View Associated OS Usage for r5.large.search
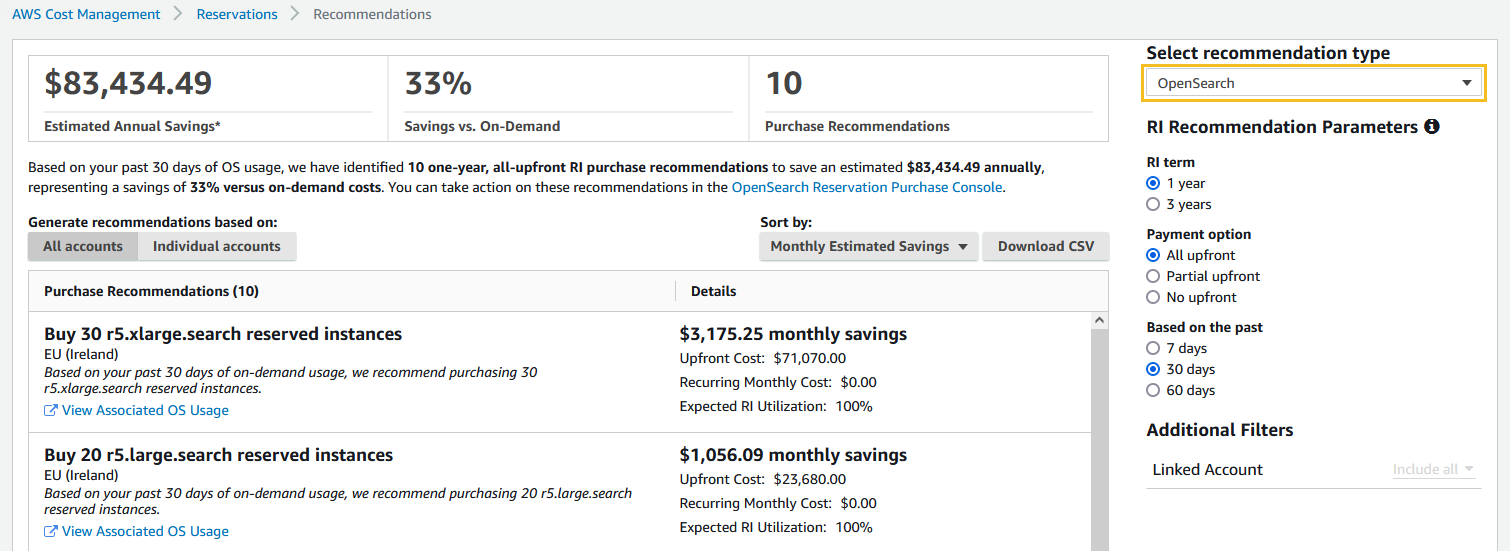 (145, 531)
